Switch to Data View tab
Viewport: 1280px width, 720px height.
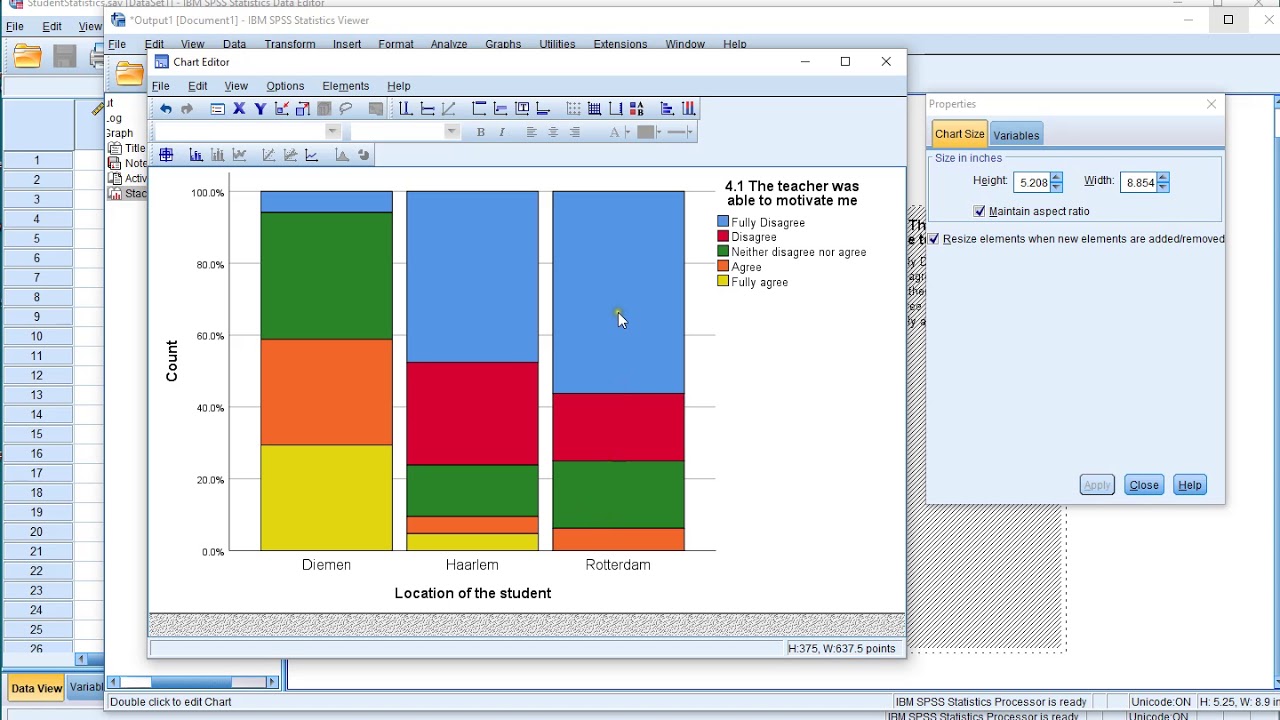(x=36, y=688)
